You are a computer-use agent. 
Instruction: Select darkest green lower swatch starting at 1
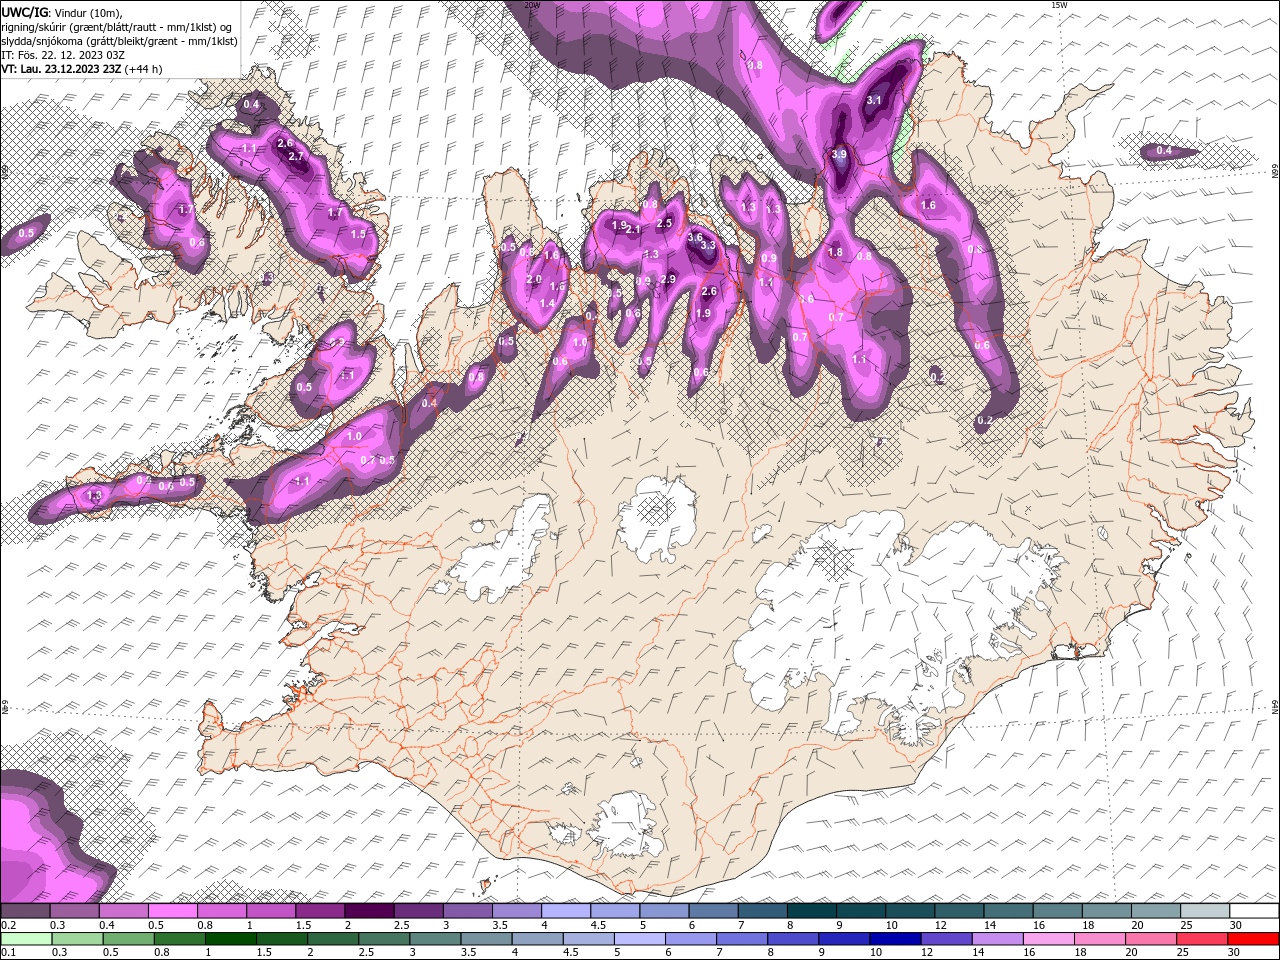(231, 939)
